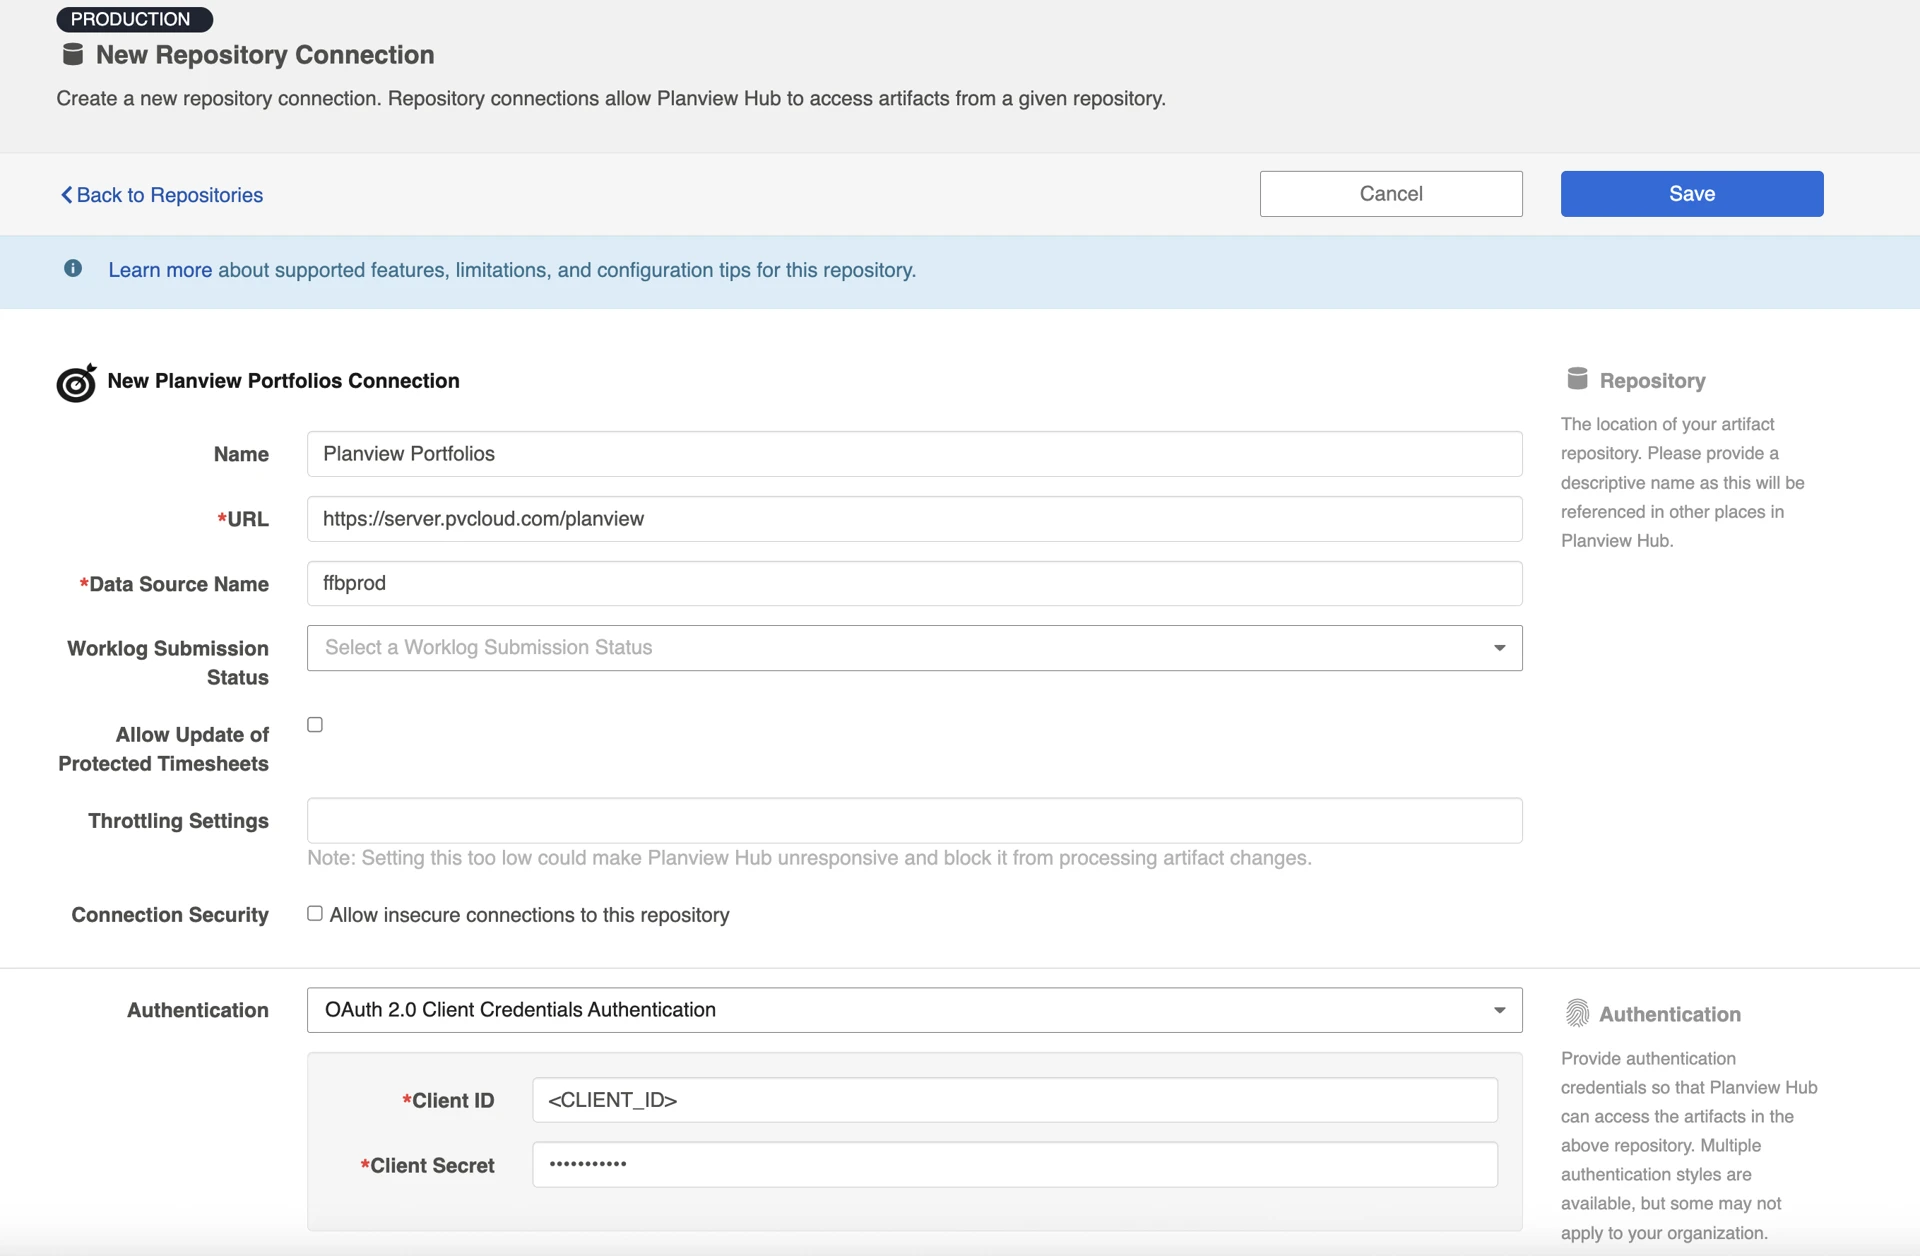
Task: Click the PRODUCTION environment badge
Action: (x=132, y=19)
